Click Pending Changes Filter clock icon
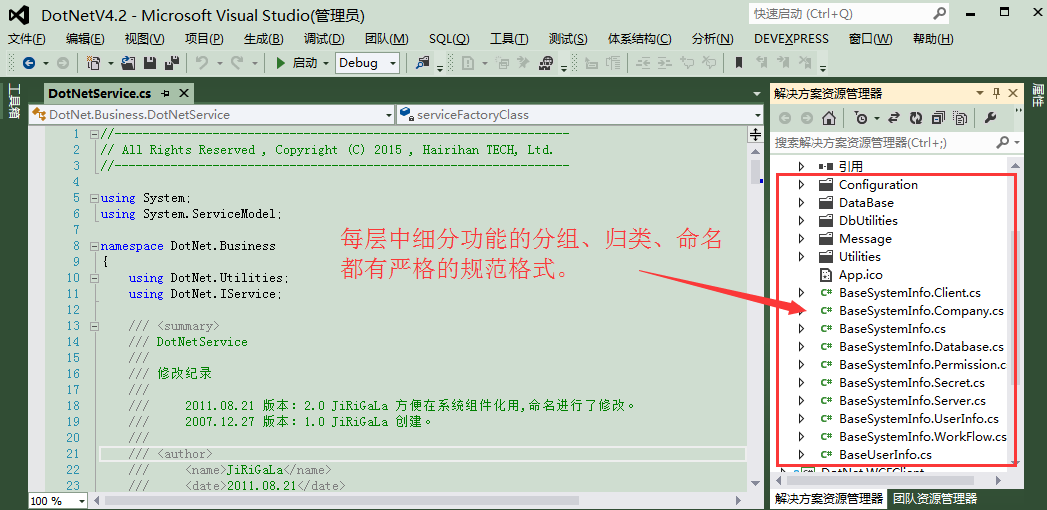The height and width of the screenshot is (510, 1047). point(861,118)
